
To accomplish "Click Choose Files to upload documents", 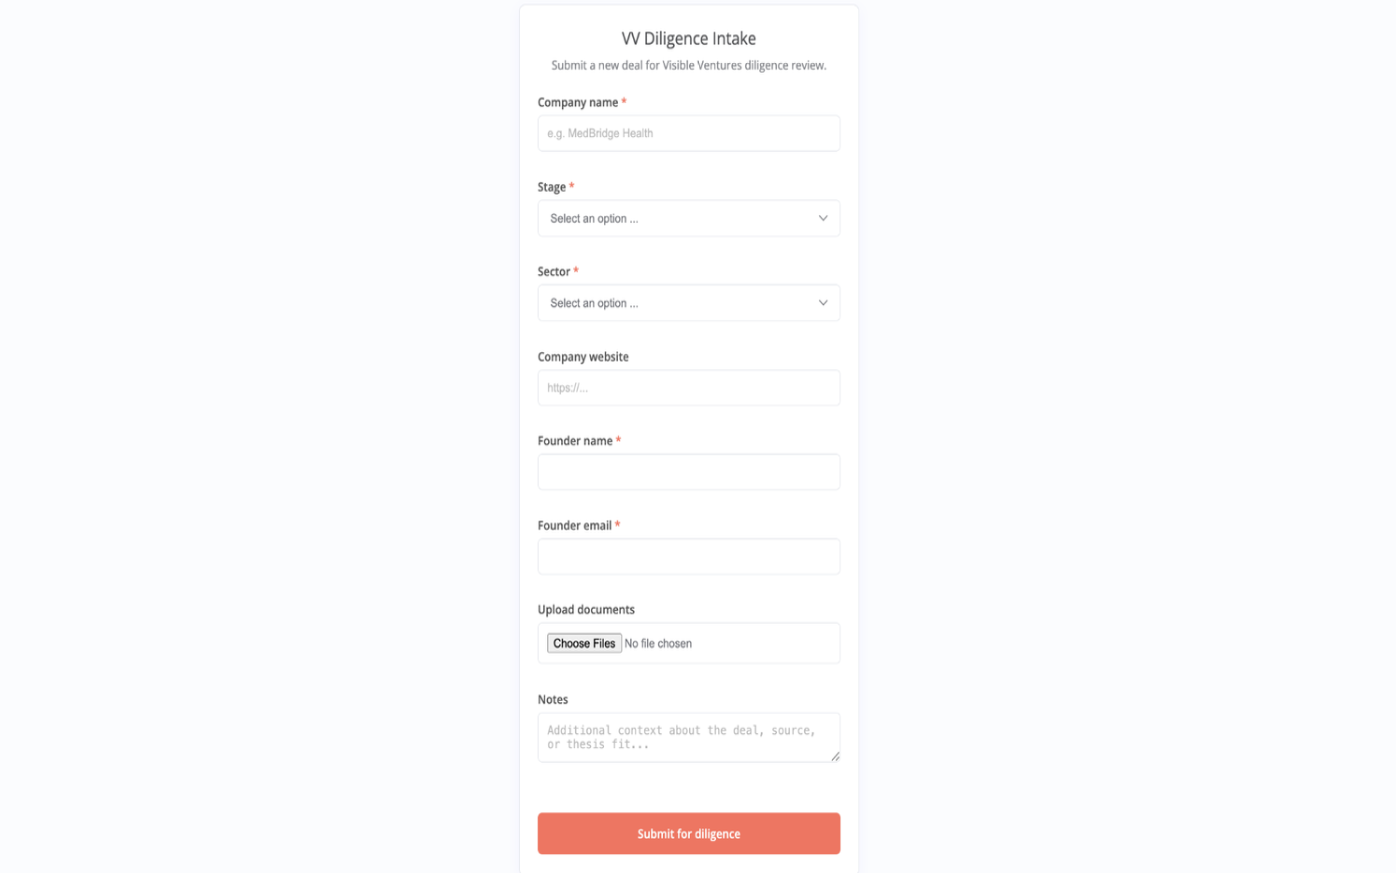I will pyautogui.click(x=584, y=643).
